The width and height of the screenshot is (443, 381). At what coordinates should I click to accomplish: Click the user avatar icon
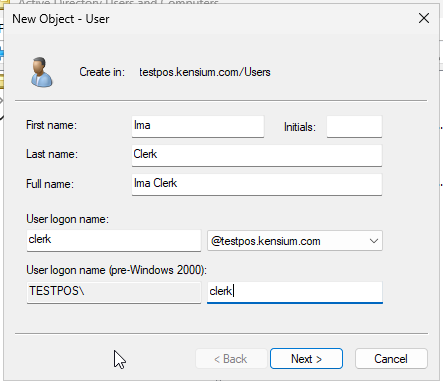(42, 72)
